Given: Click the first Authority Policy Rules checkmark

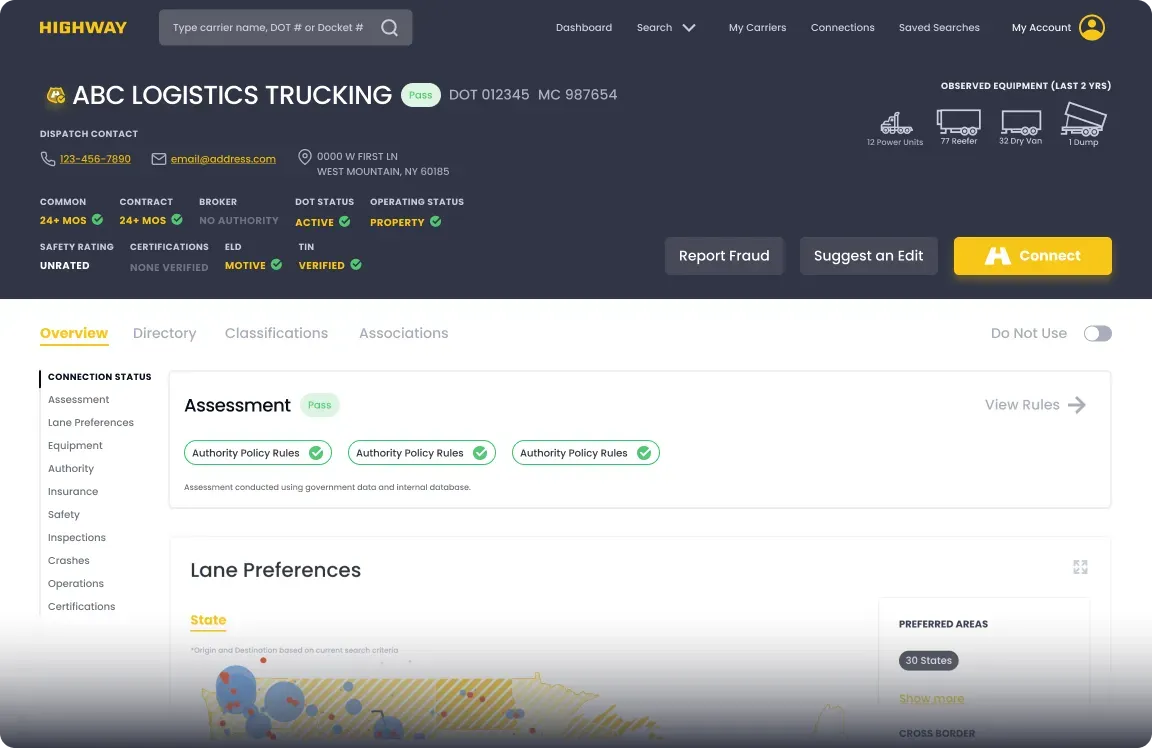Looking at the screenshot, I should pos(316,453).
